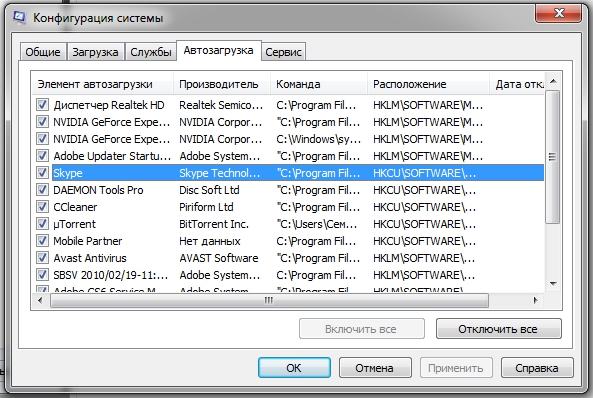Image resolution: width=593 pixels, height=398 pixels.
Task: Click the AVAST Software cell
Action: (x=219, y=258)
